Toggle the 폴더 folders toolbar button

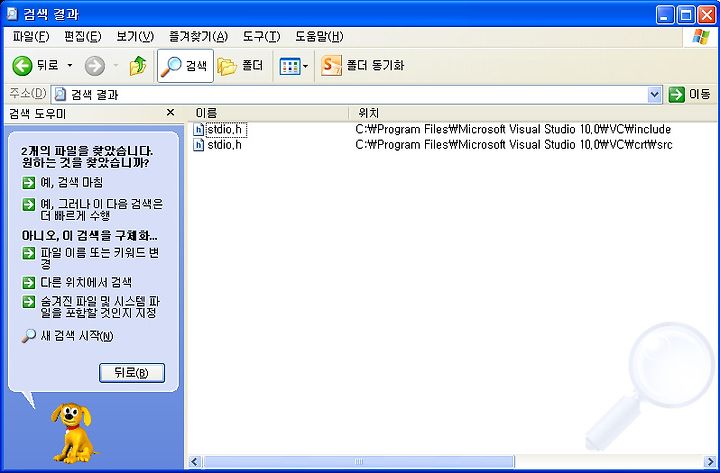pos(240,66)
